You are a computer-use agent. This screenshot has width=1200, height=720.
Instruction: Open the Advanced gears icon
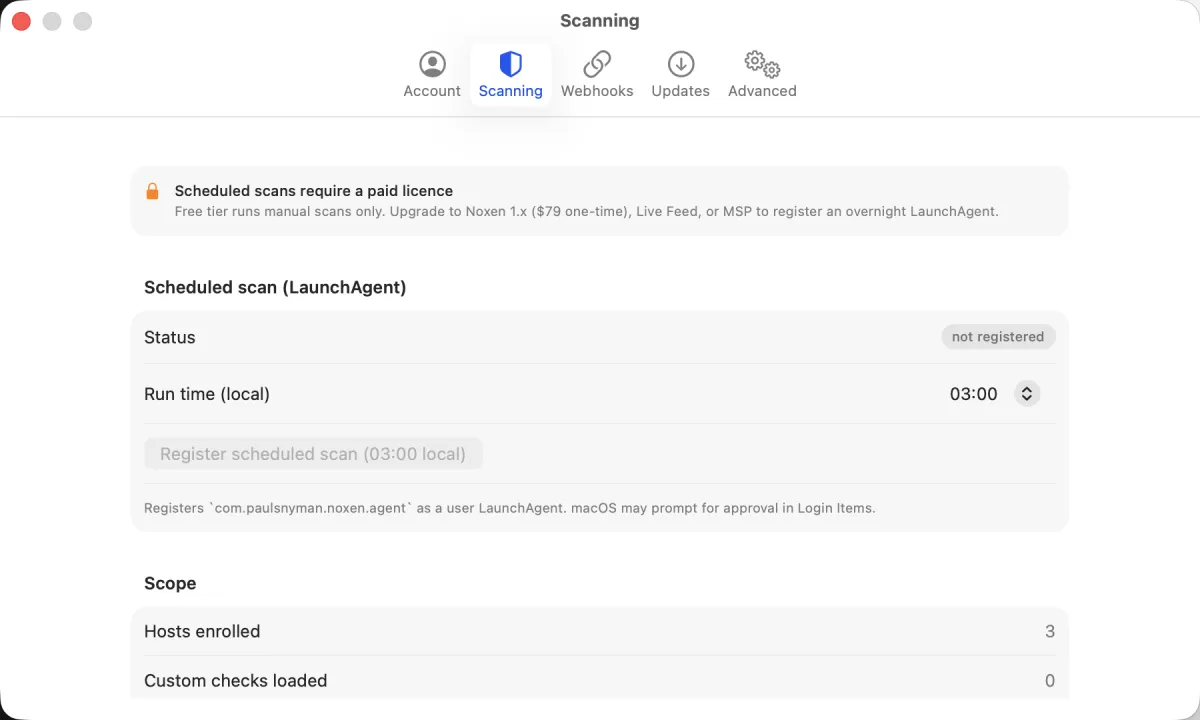[x=761, y=63]
